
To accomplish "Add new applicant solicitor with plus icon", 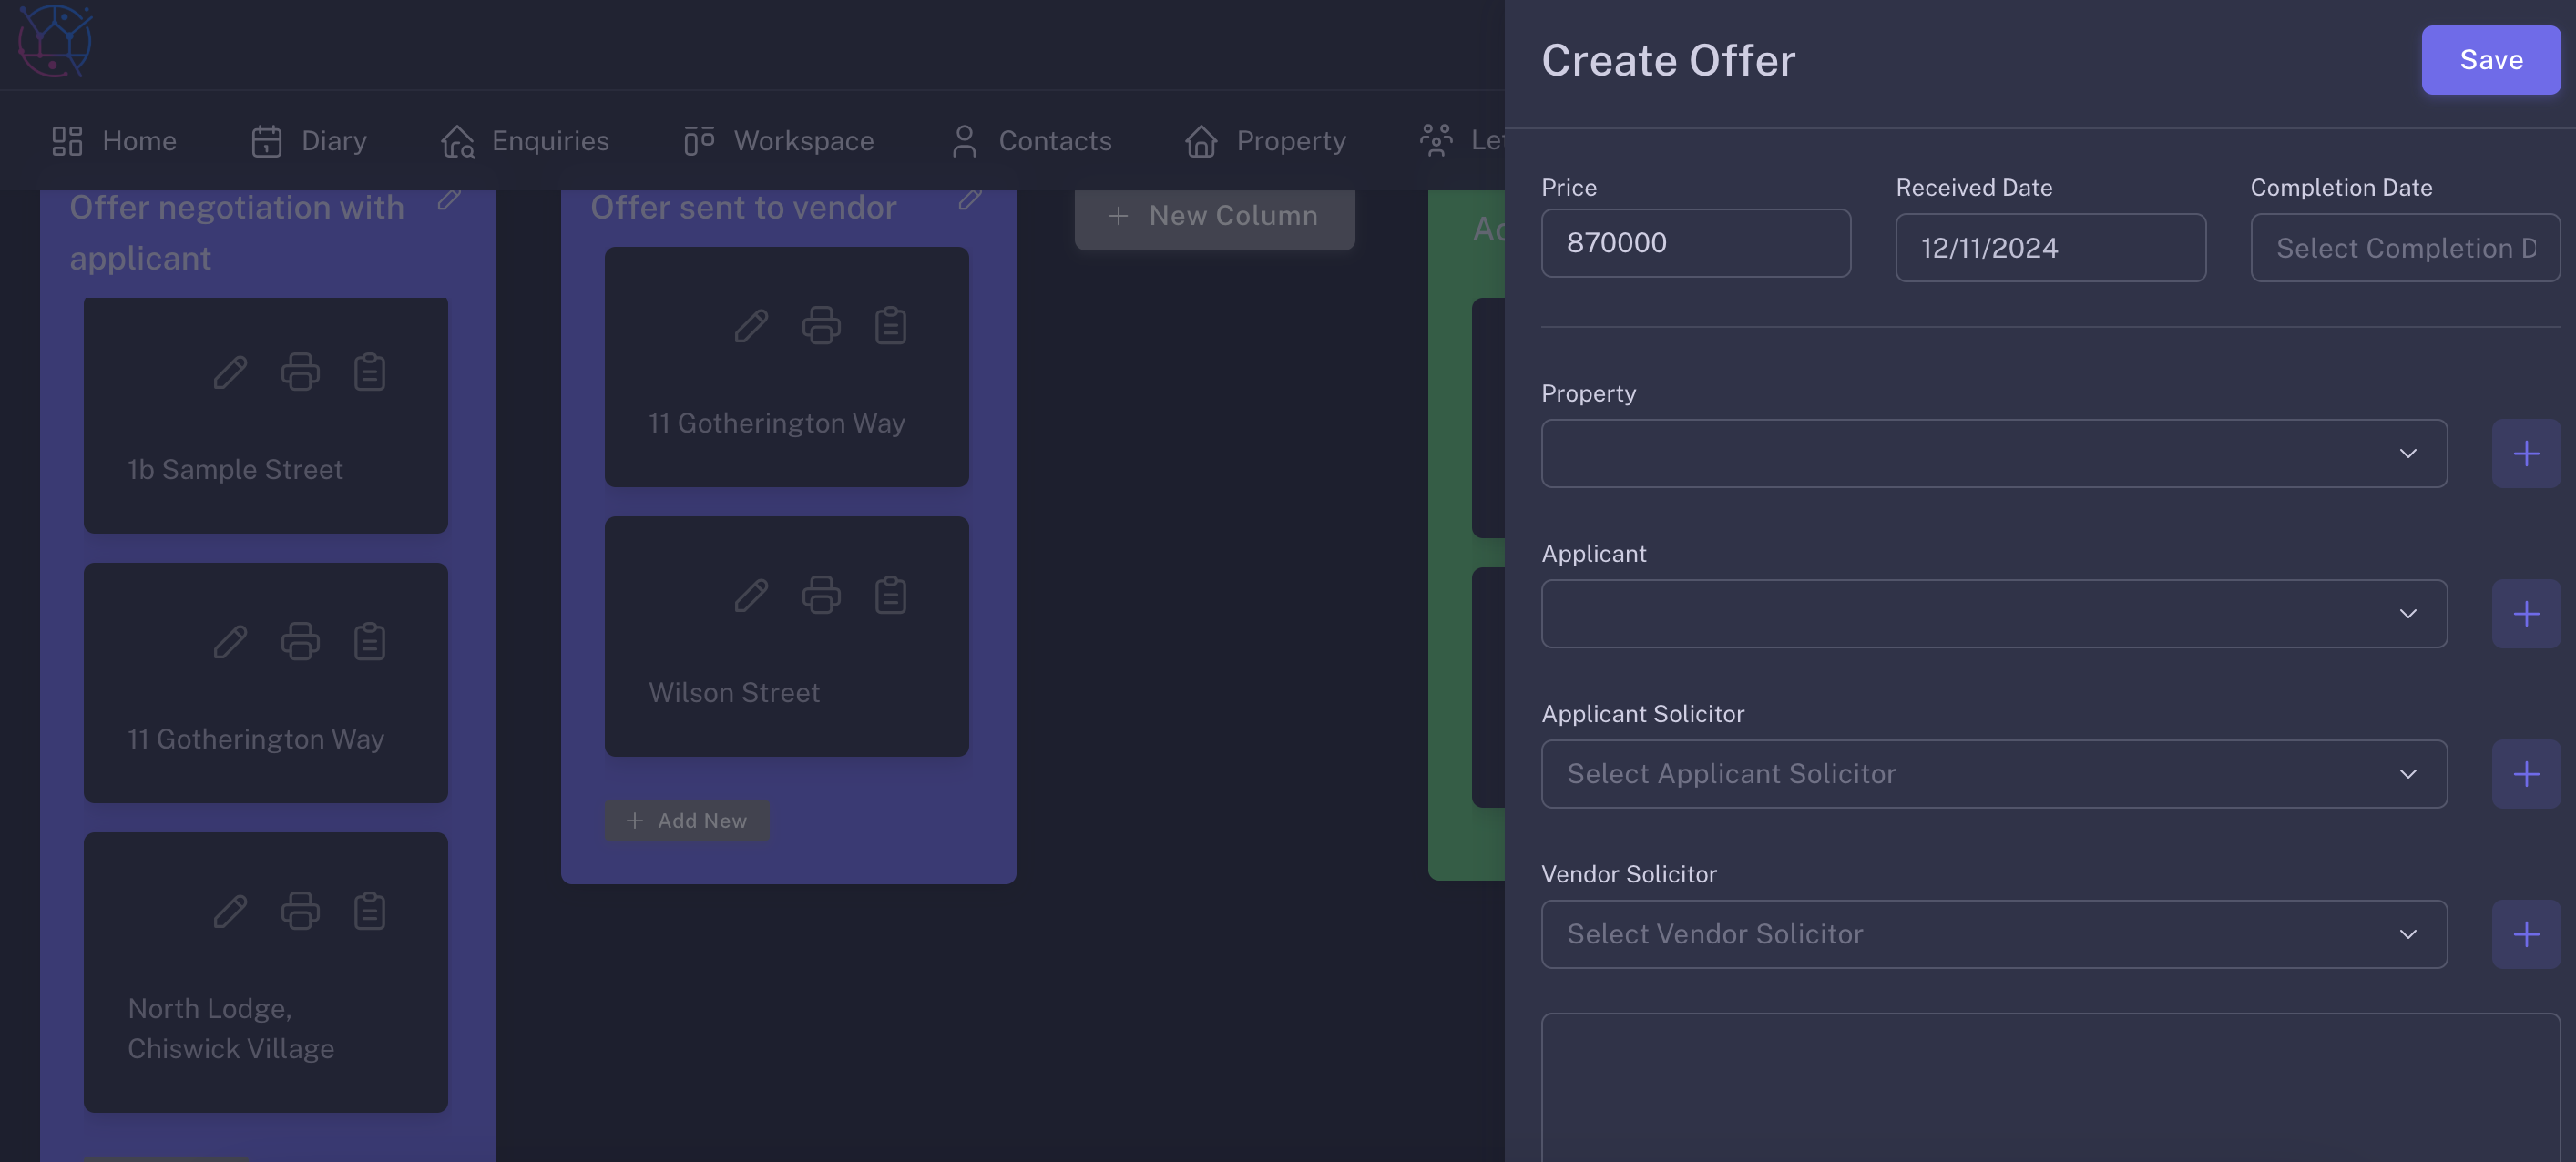I will 2525,773.
